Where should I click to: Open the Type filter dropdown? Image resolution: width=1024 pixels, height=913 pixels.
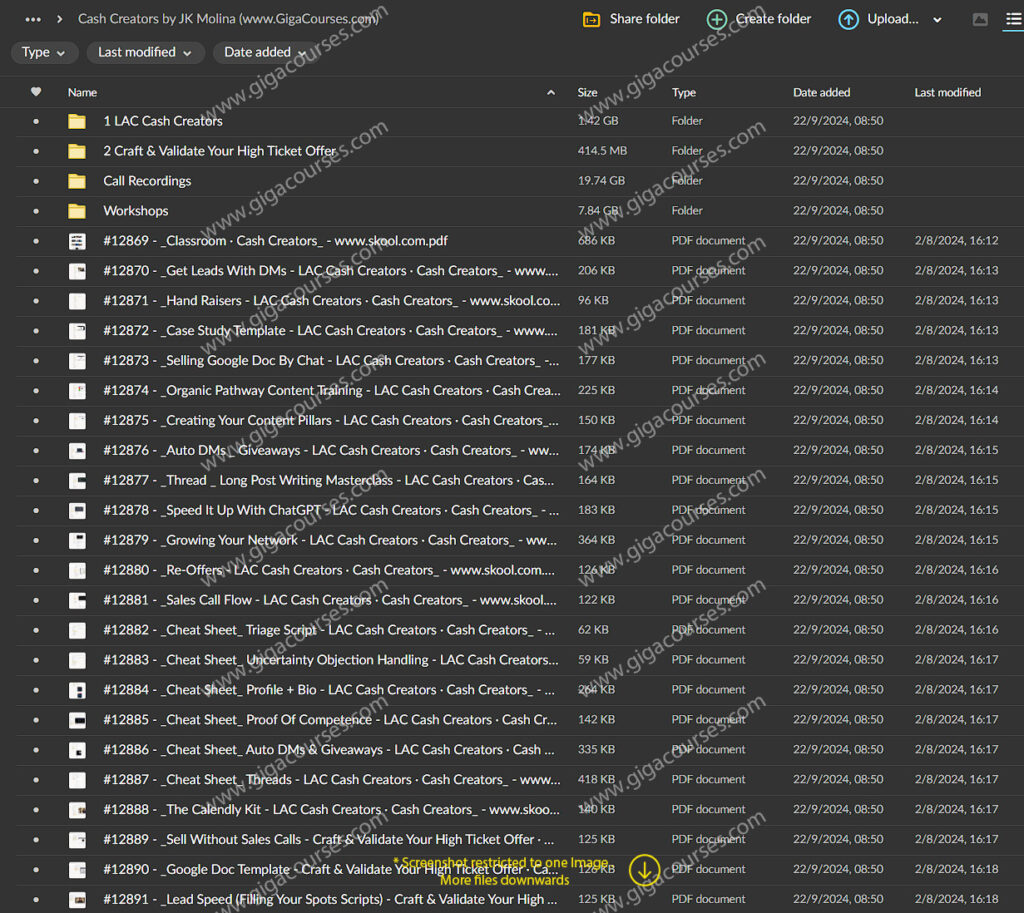pos(44,52)
